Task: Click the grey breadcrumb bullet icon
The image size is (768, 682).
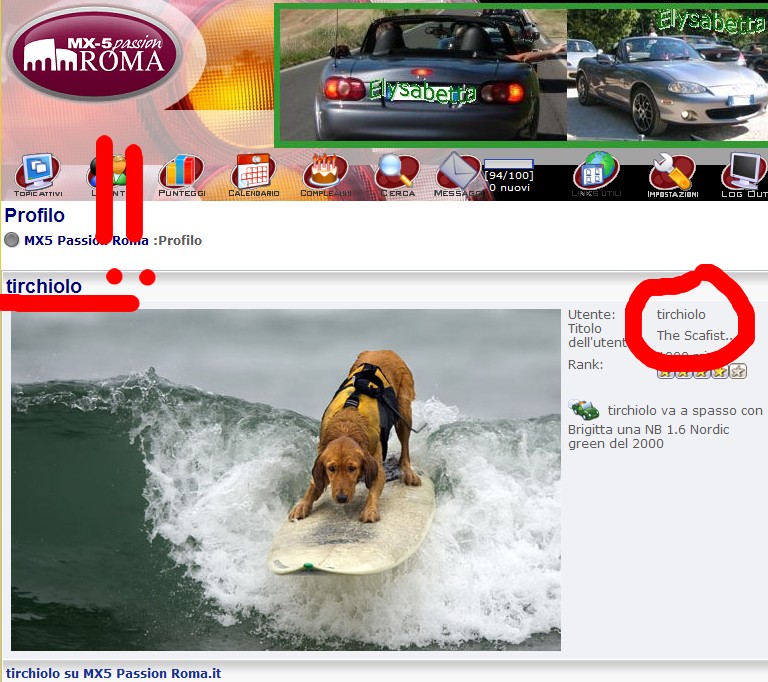Action: pos(12,240)
